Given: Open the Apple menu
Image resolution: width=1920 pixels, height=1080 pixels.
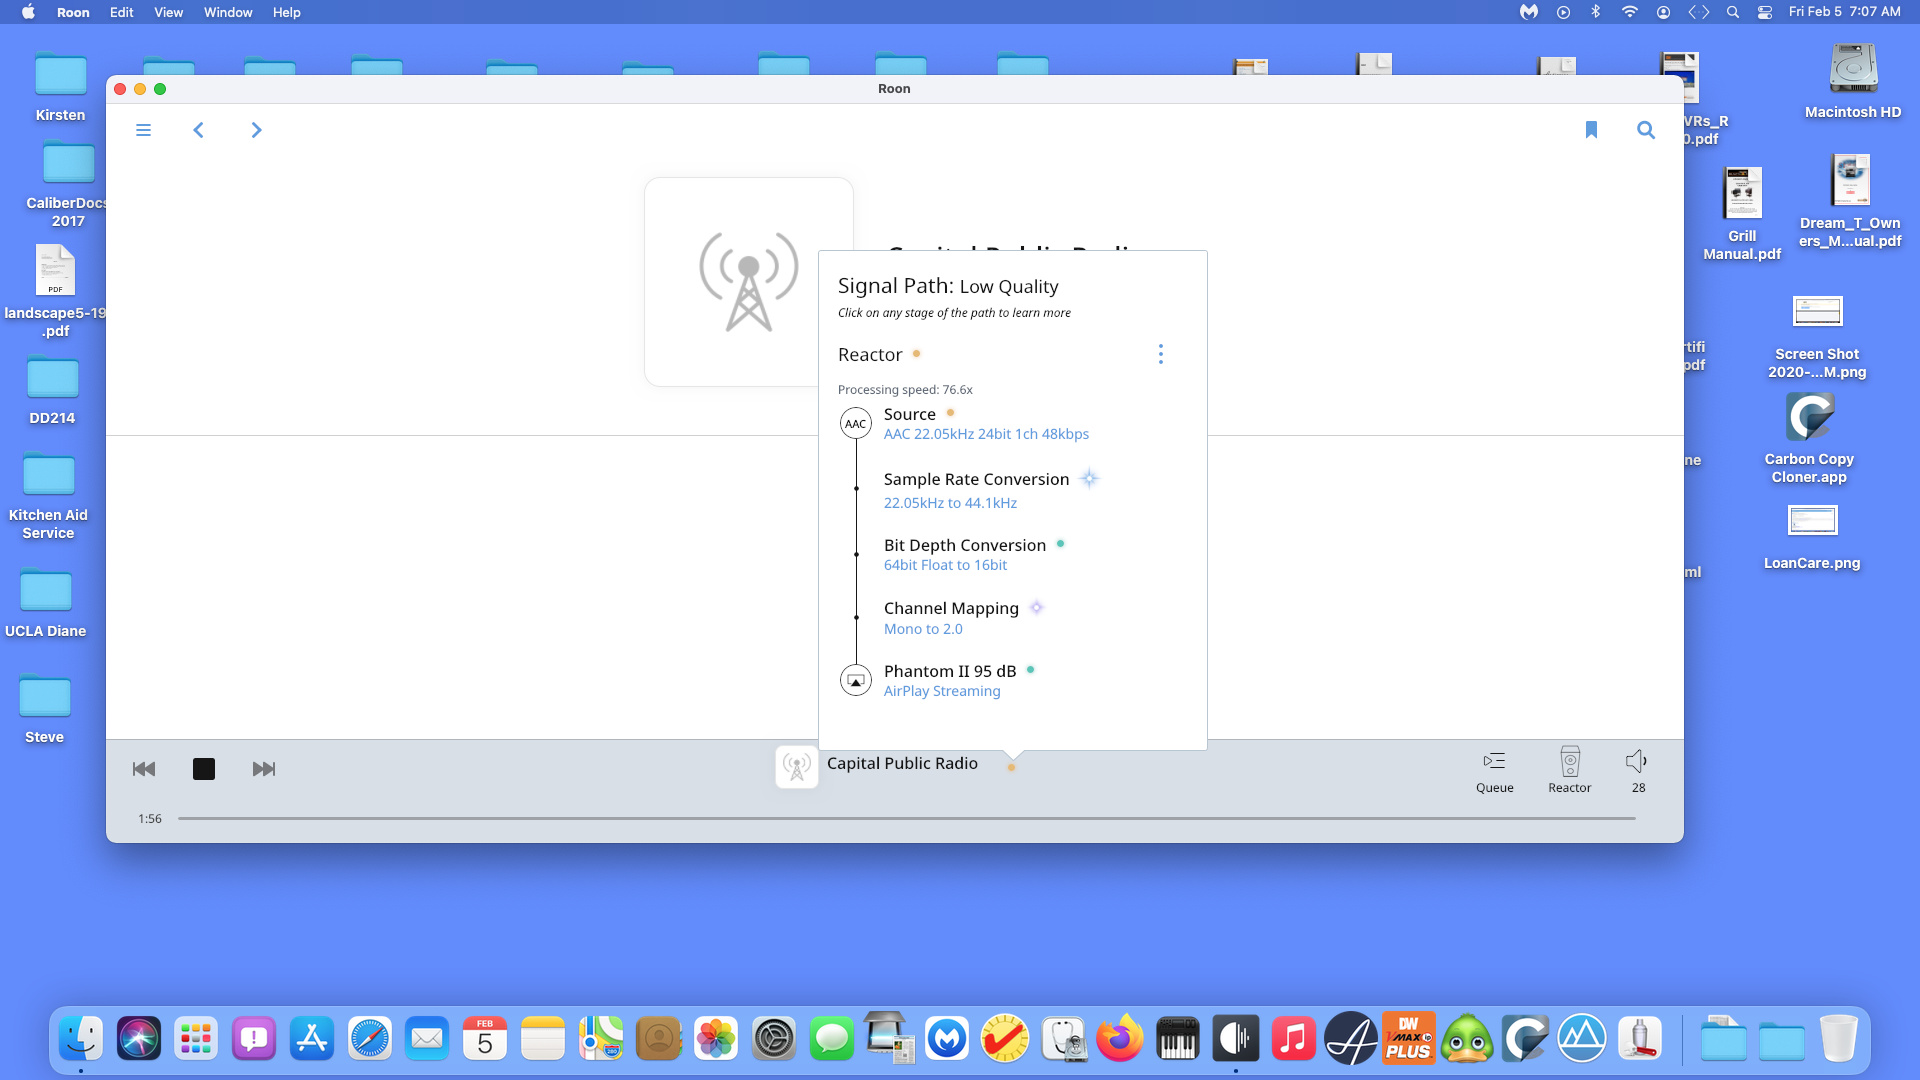Looking at the screenshot, I should 28,12.
